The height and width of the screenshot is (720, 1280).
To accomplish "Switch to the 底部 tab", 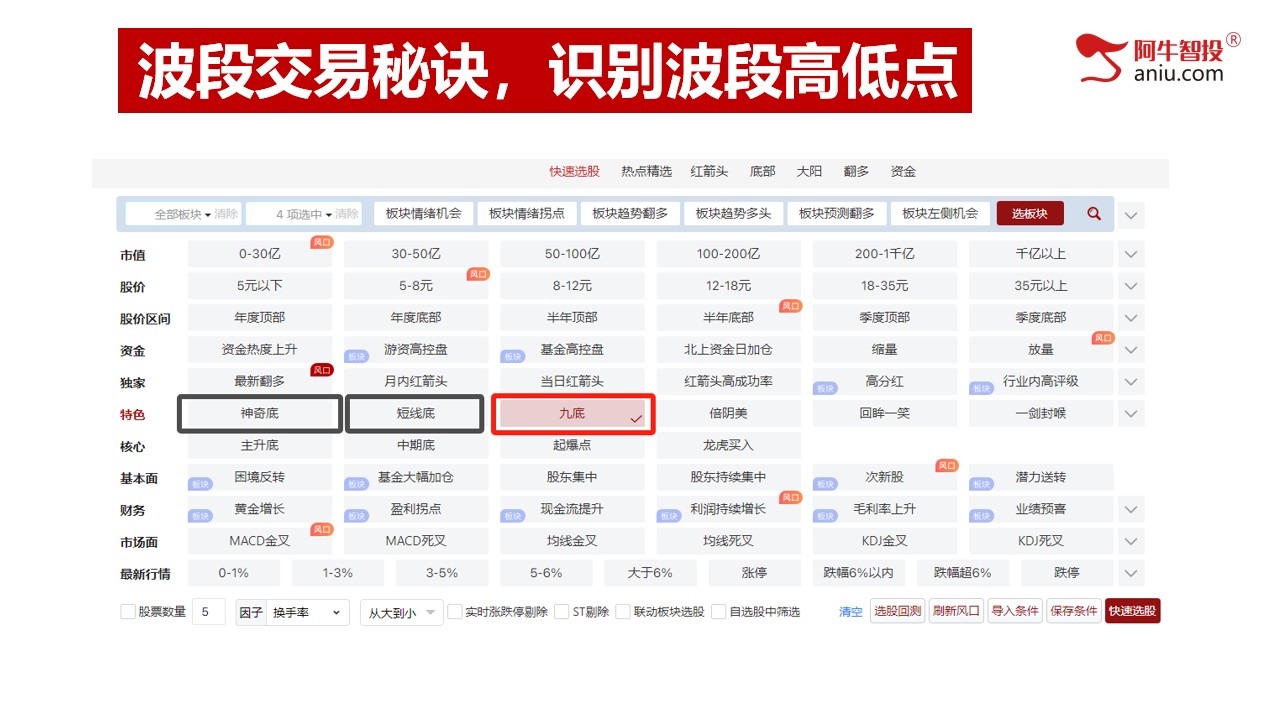I will point(762,172).
